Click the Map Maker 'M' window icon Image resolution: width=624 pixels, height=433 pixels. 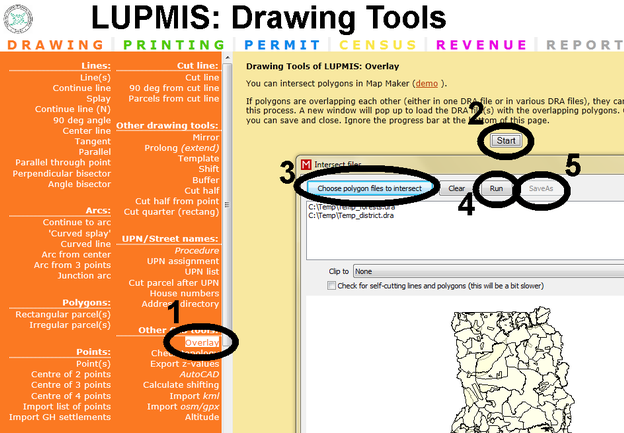(306, 164)
